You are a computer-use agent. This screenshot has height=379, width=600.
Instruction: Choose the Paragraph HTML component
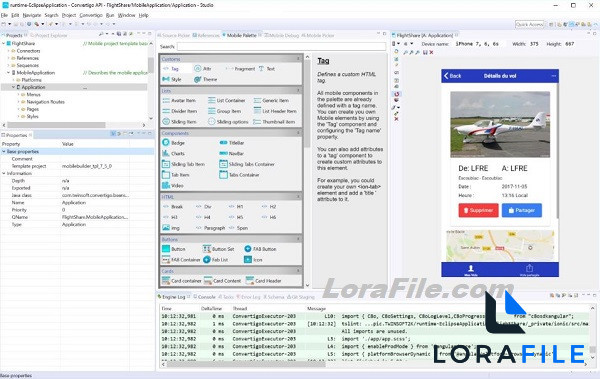210,228
